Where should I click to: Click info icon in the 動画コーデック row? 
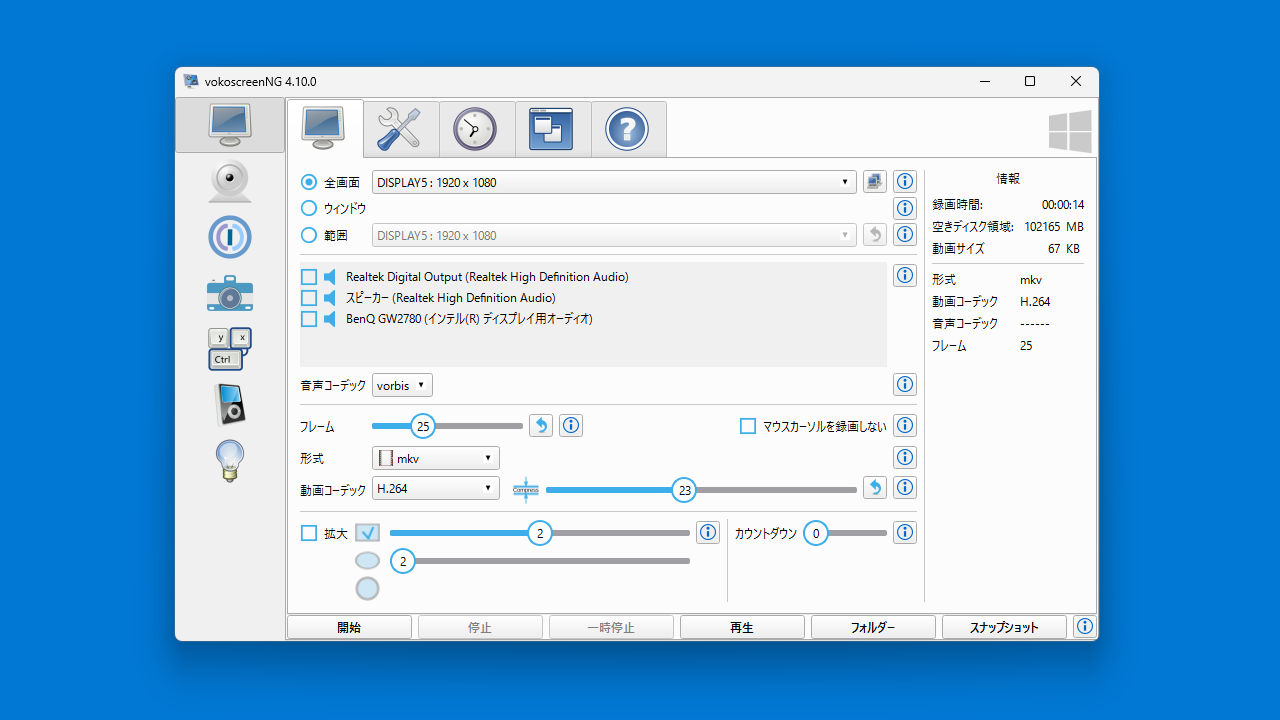905,488
